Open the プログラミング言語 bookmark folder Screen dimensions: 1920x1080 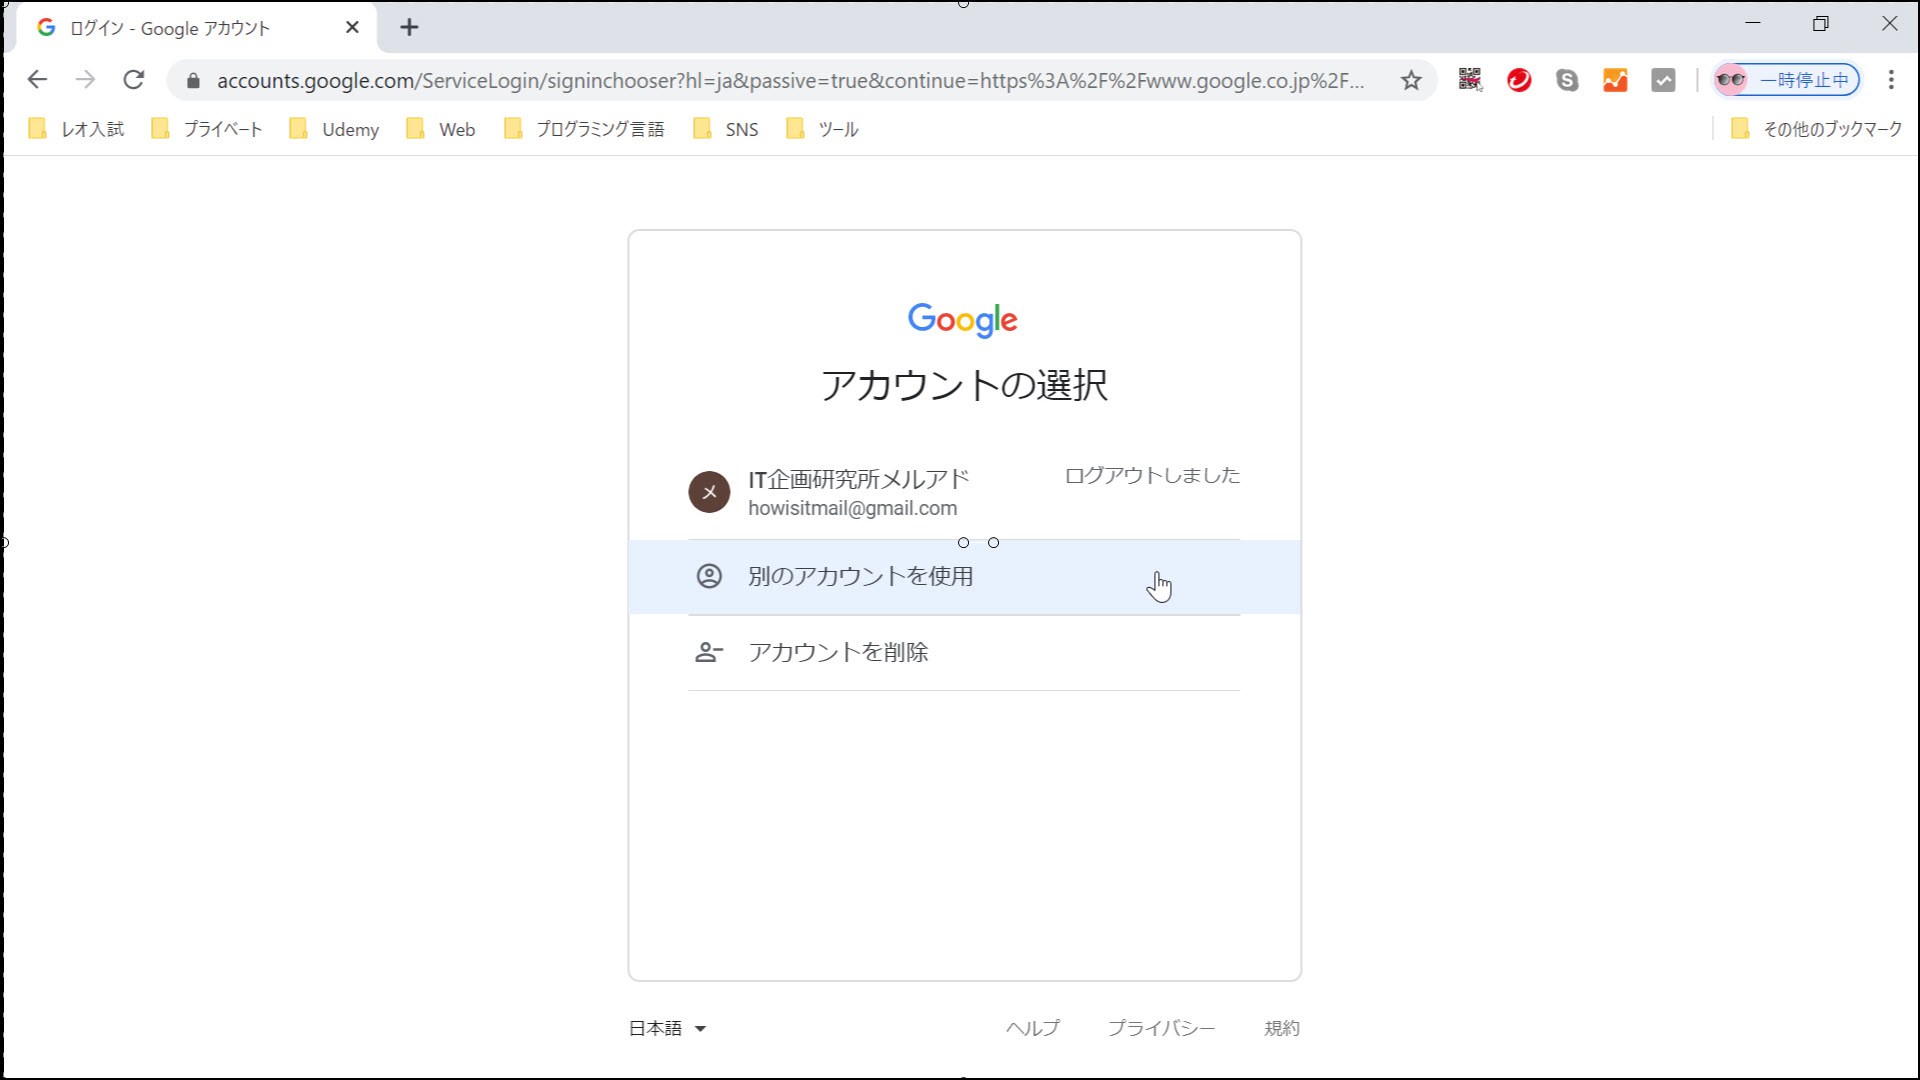pos(584,129)
